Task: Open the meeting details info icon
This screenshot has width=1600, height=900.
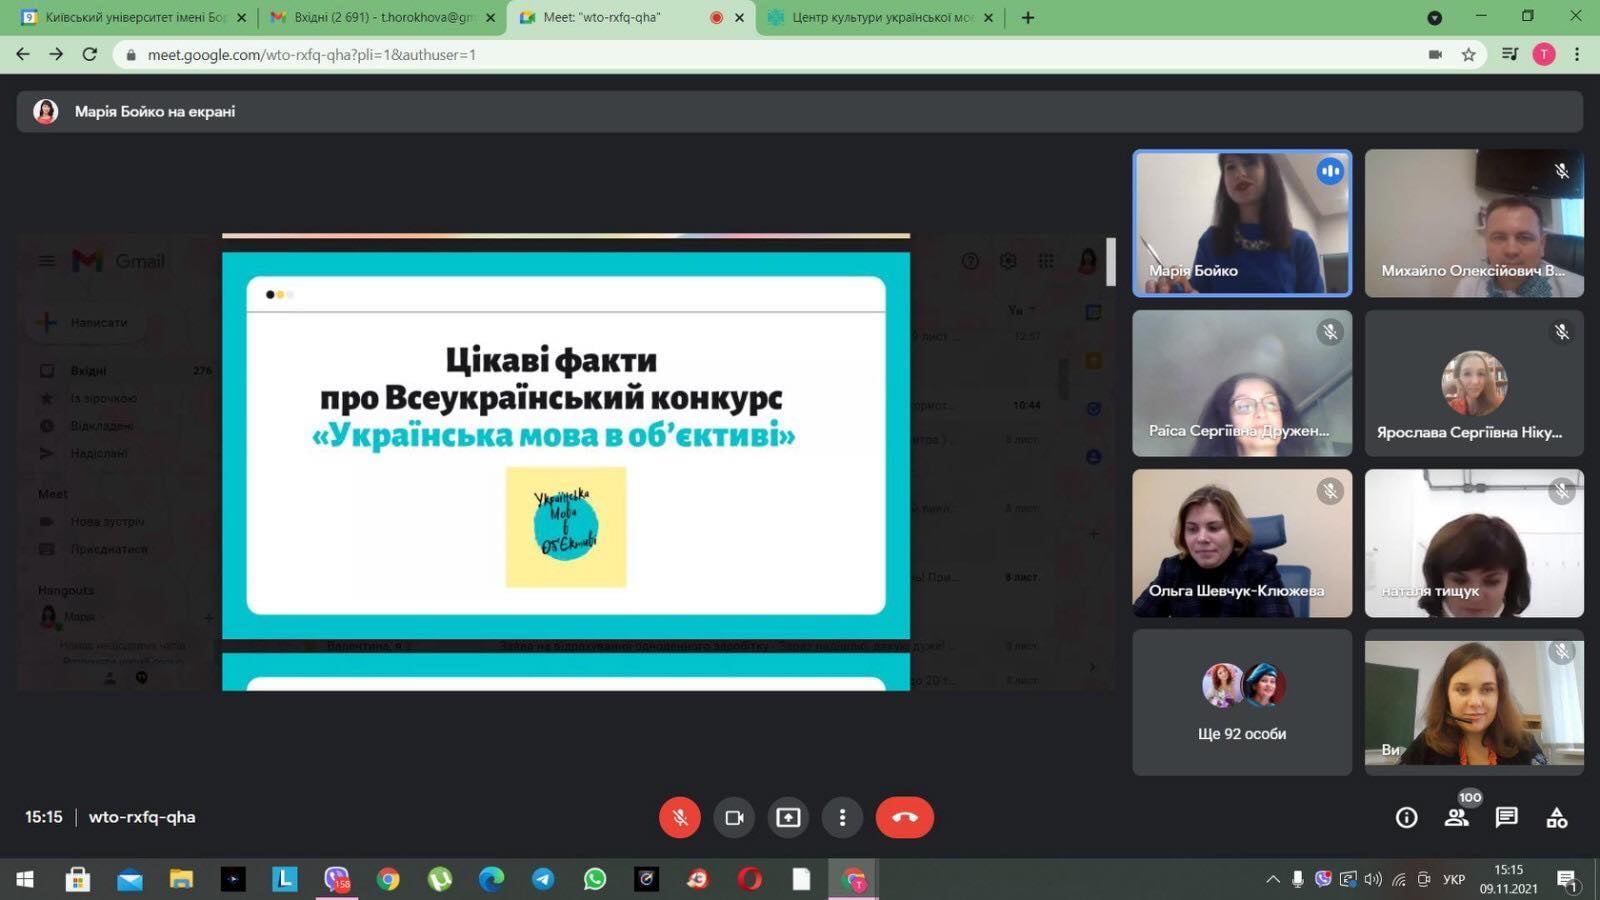Action: click(x=1406, y=818)
